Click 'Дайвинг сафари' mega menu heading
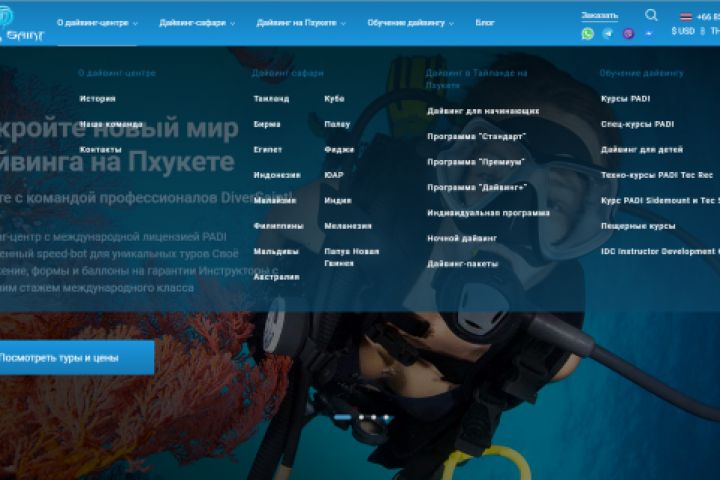 (x=287, y=73)
